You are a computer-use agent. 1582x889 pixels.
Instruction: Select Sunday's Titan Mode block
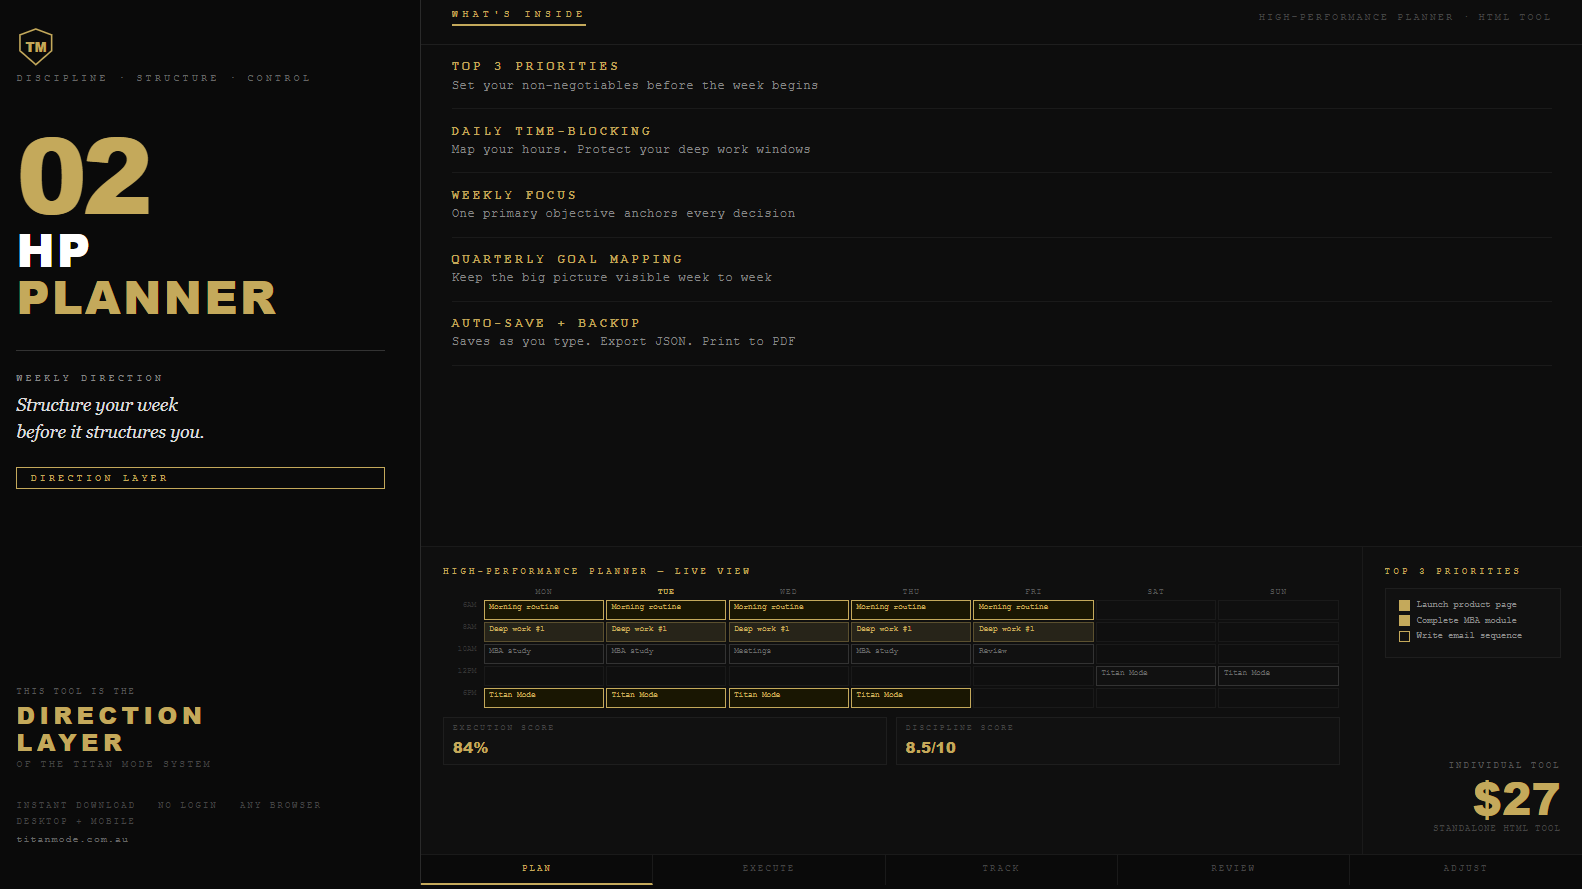1279,675
